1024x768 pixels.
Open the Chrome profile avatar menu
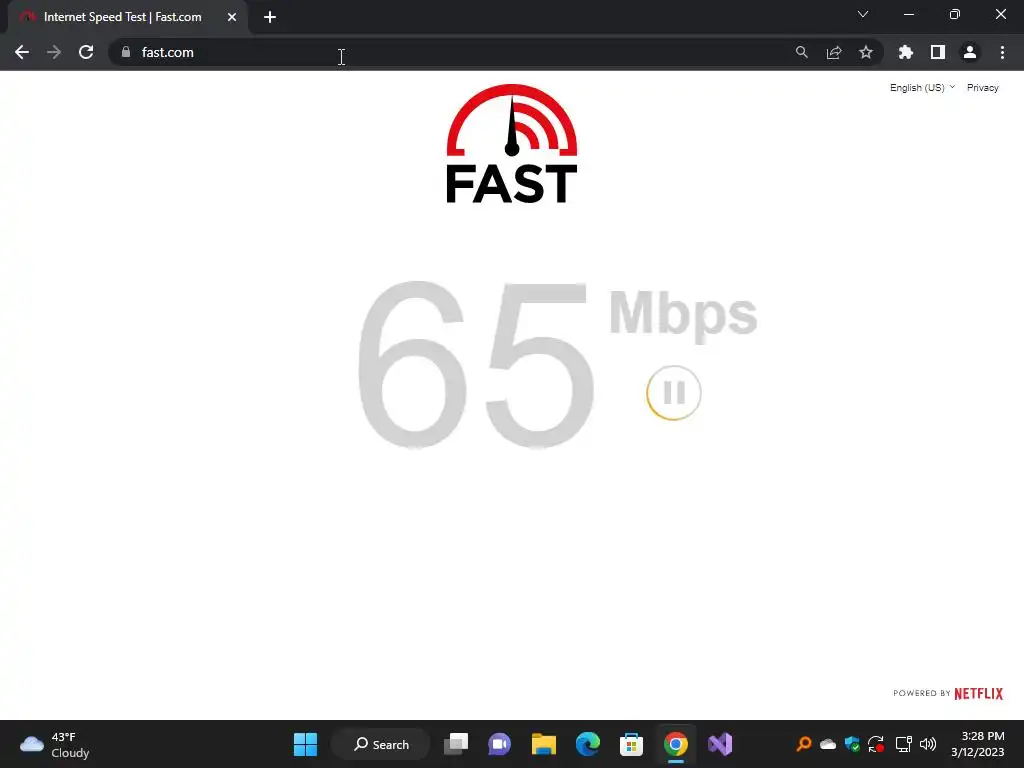tap(969, 52)
